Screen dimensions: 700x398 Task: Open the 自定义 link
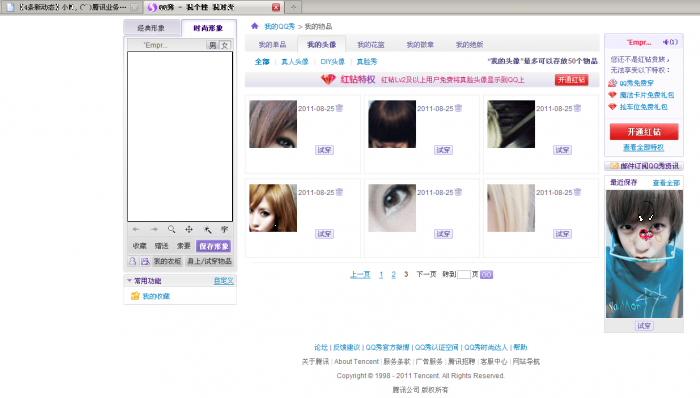(x=224, y=281)
